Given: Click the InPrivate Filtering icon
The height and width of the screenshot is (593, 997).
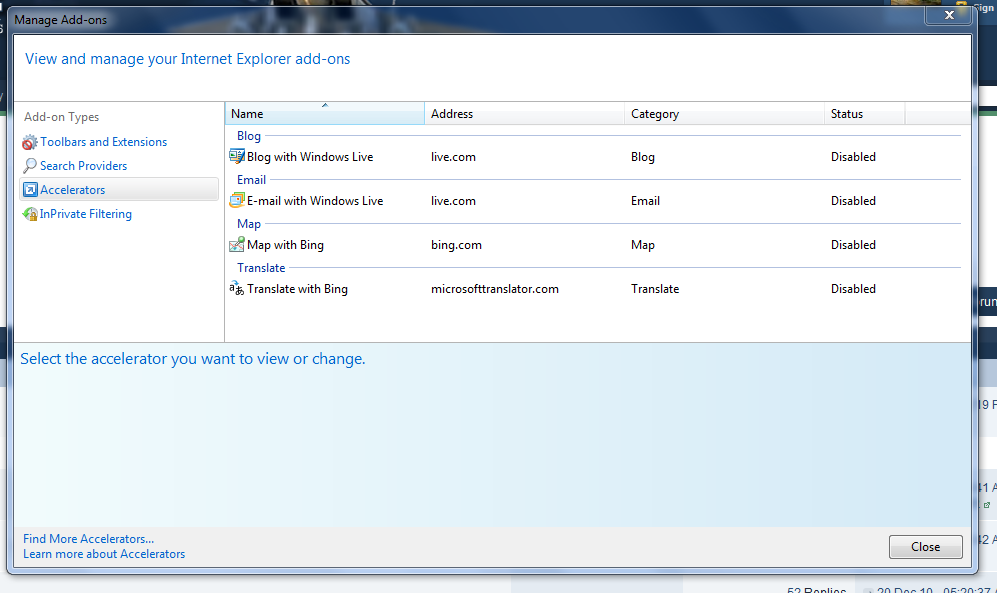Looking at the screenshot, I should (x=30, y=214).
